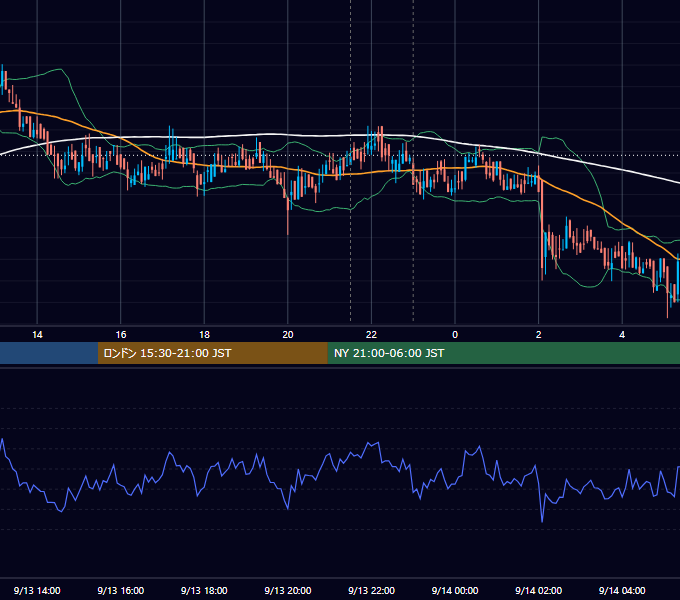Click the London session bar 15:30-21:00 JST
This screenshot has width=680, height=600.
coord(212,353)
